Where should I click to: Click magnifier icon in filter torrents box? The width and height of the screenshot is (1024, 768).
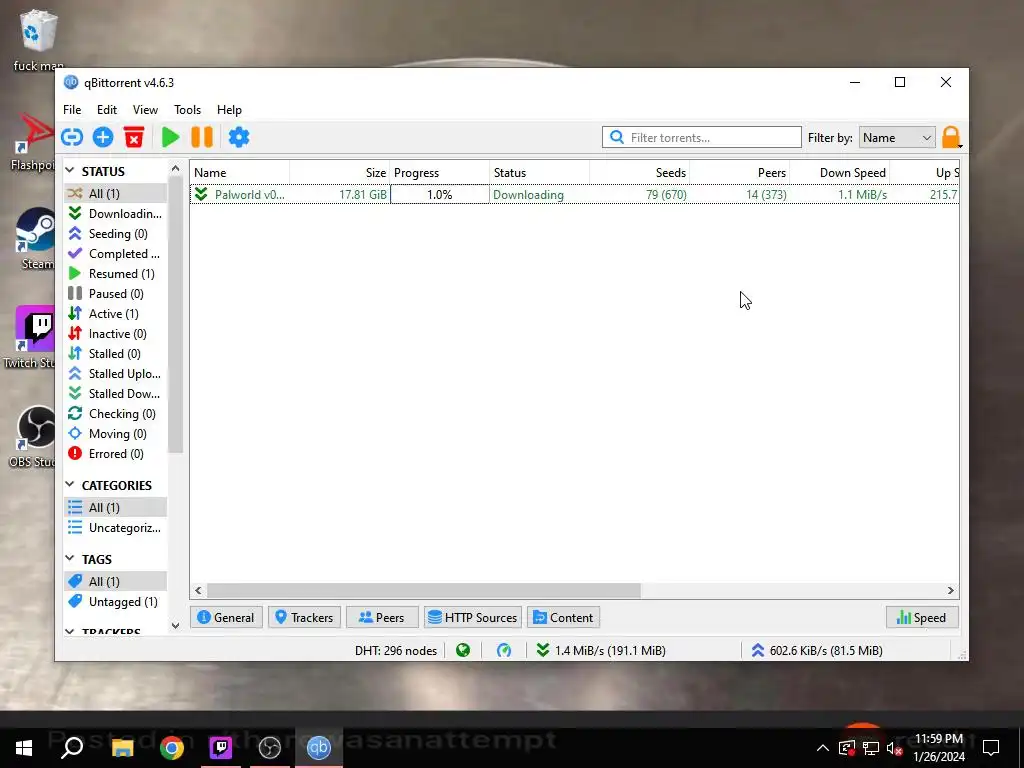(x=616, y=137)
